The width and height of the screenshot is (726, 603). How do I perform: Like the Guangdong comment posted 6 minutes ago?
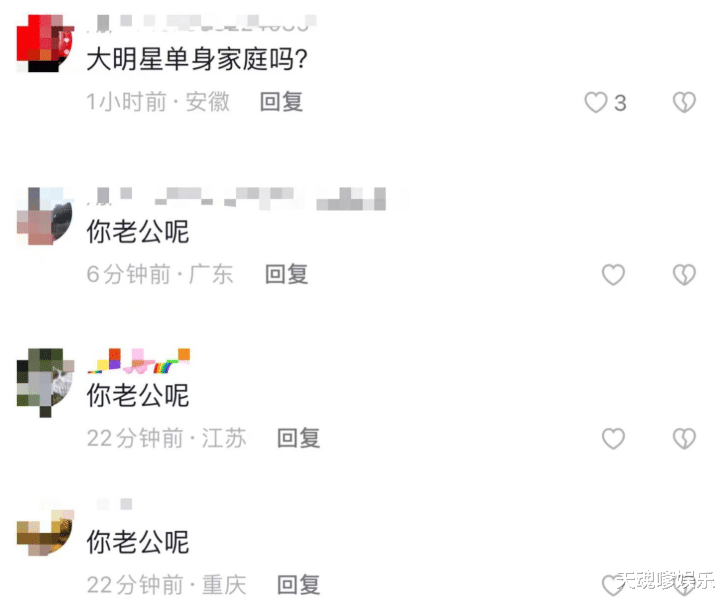tap(613, 275)
